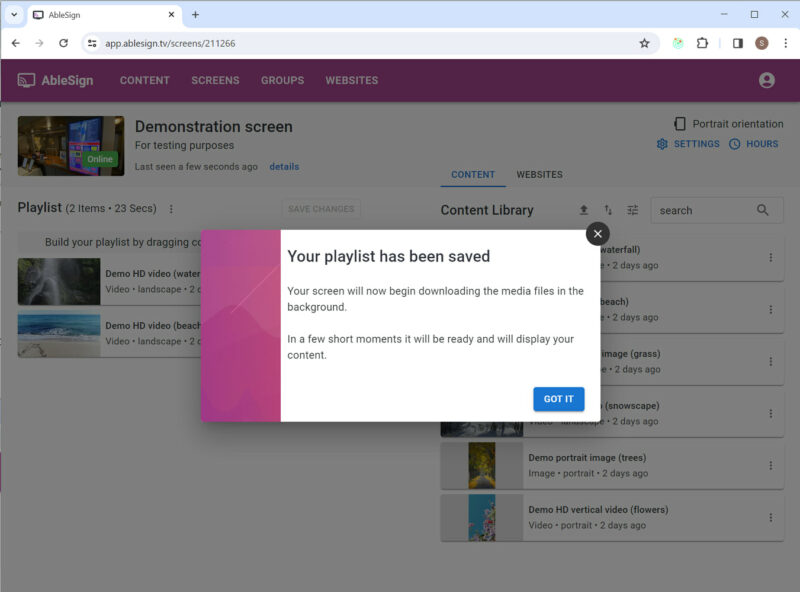Open the Playlist options menu
Viewport: 800px width, 592px height.
pyautogui.click(x=171, y=209)
